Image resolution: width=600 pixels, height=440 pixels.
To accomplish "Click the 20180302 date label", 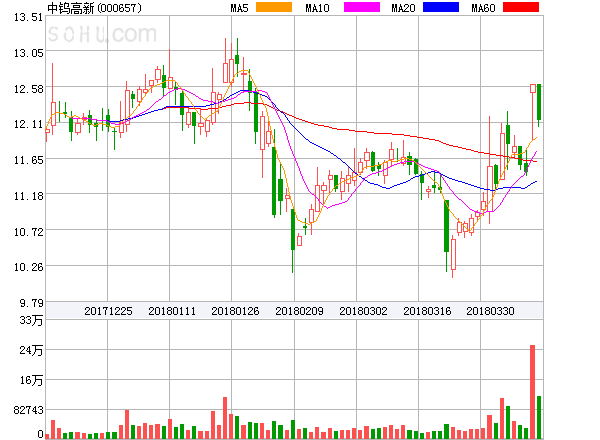I will coord(363,311).
